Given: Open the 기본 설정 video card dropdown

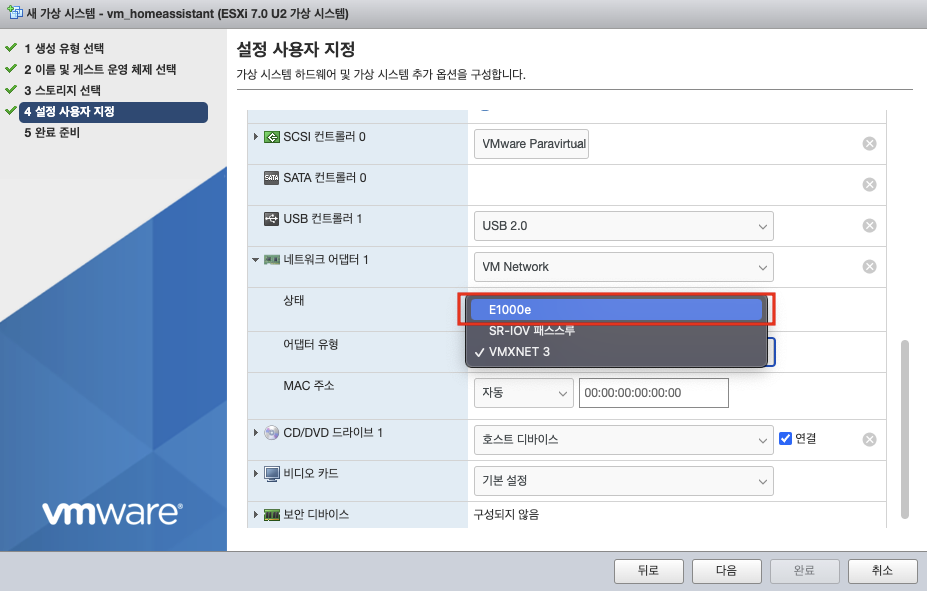Looking at the screenshot, I should tap(624, 480).
